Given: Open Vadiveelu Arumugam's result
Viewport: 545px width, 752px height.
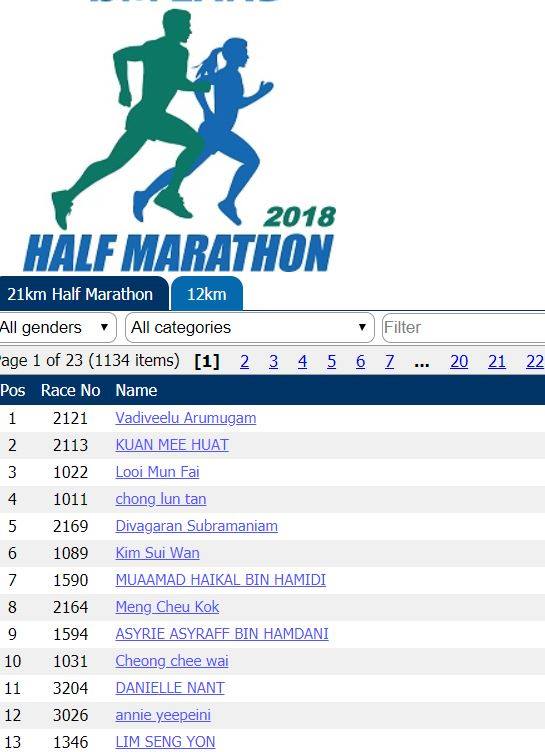Looking at the screenshot, I should tap(186, 418).
